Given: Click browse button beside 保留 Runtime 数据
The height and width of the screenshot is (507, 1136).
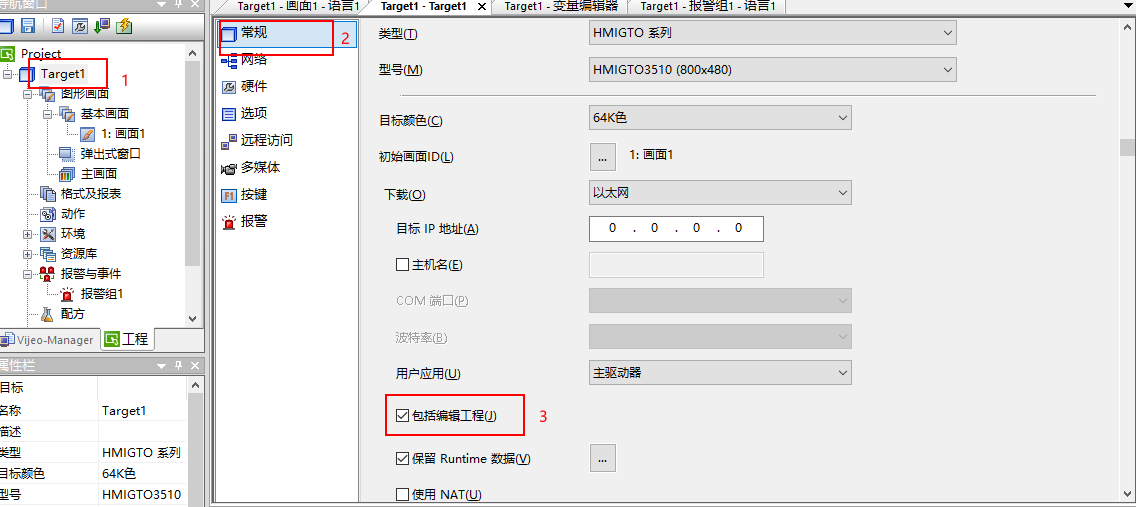Looking at the screenshot, I should click(602, 459).
